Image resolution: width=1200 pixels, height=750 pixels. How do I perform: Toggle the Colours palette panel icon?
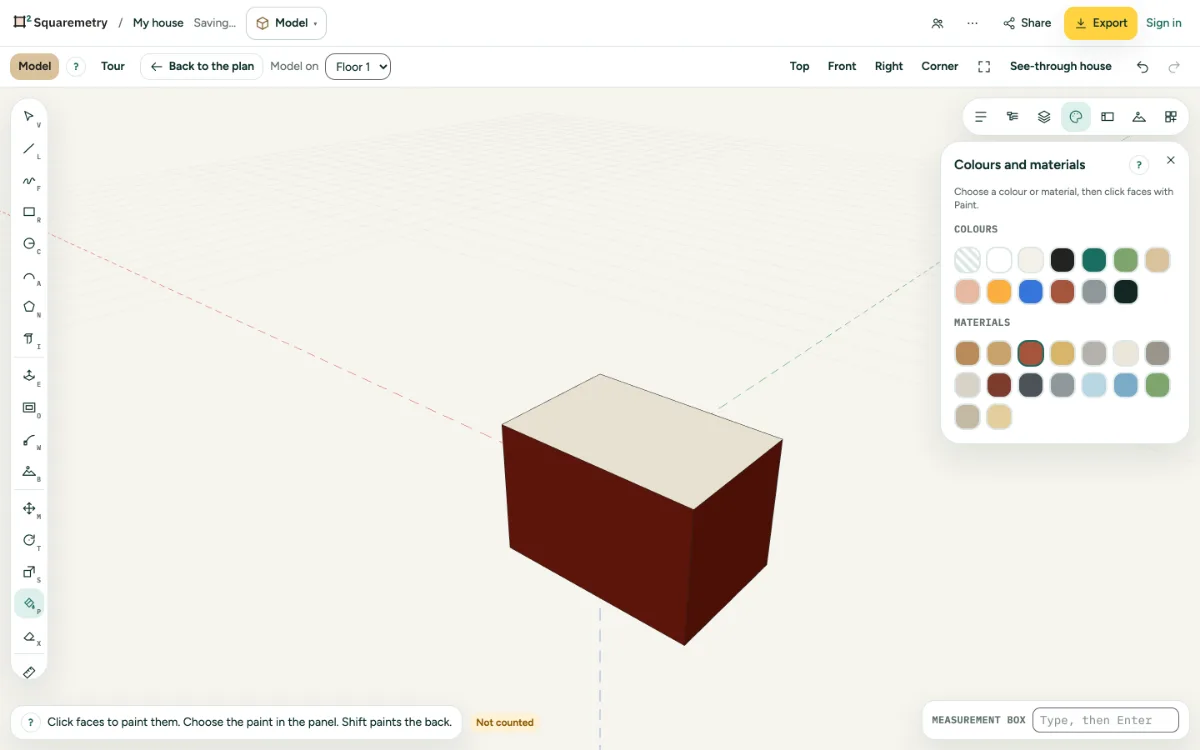pos(1076,117)
